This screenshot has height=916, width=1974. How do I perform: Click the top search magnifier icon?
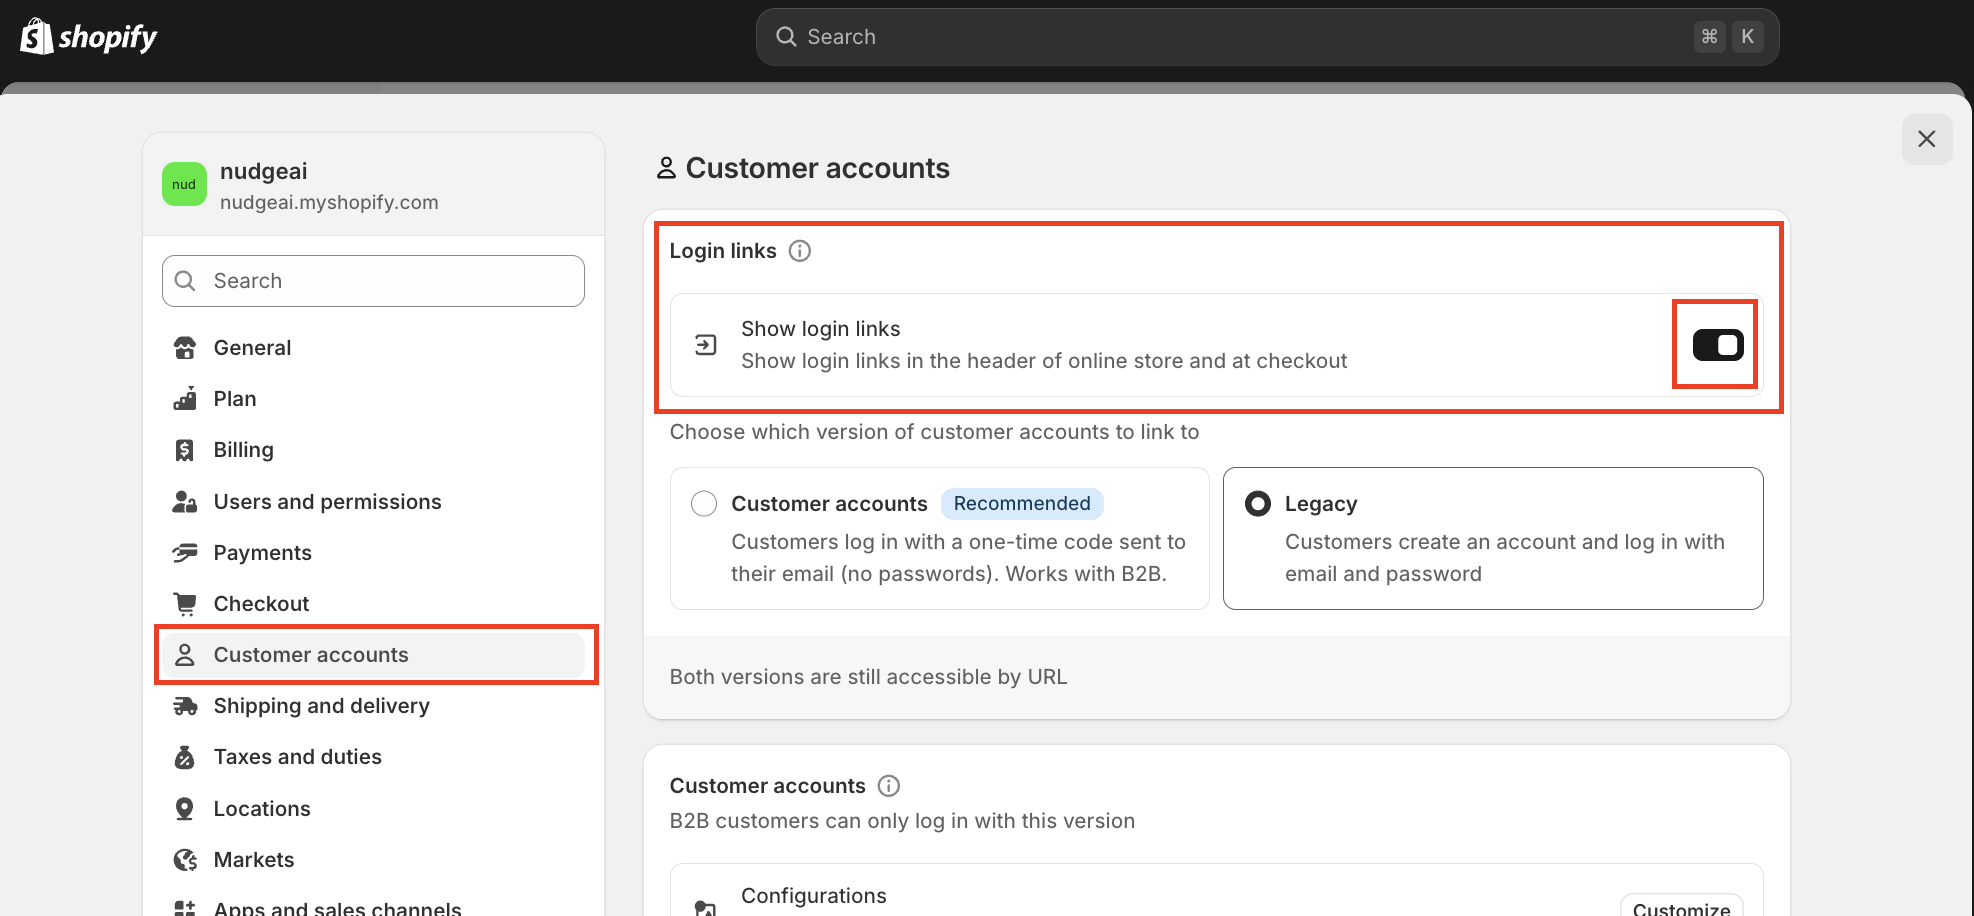click(787, 37)
